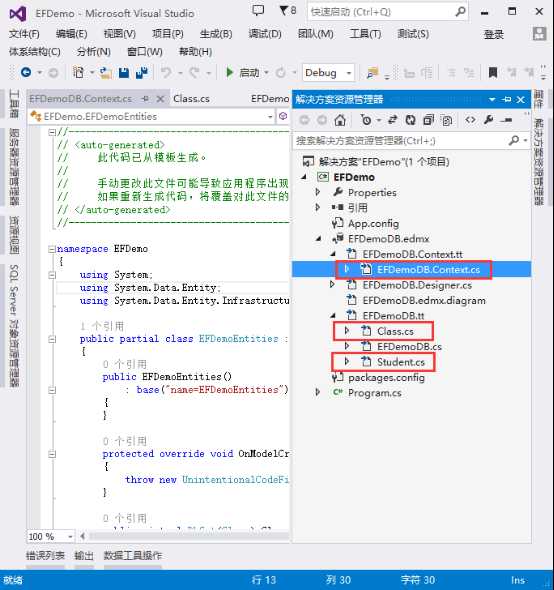Click the preview selected items icon

(x=507, y=120)
